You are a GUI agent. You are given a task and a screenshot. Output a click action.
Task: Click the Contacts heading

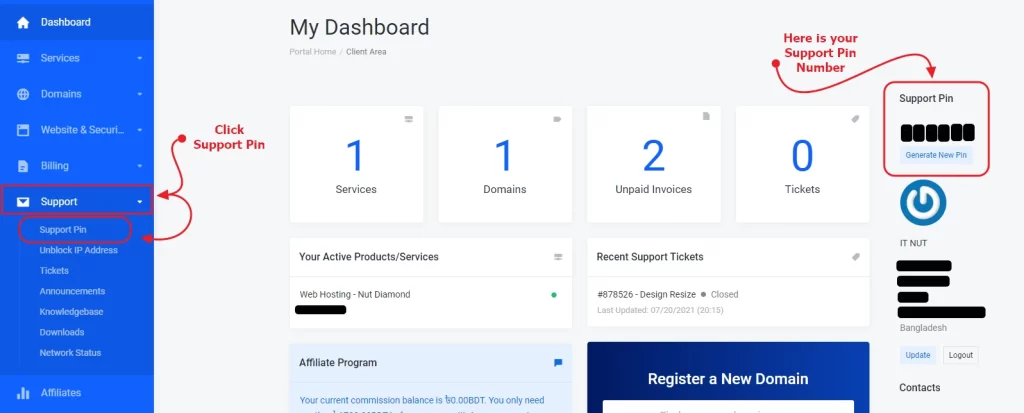pyautogui.click(x=920, y=388)
